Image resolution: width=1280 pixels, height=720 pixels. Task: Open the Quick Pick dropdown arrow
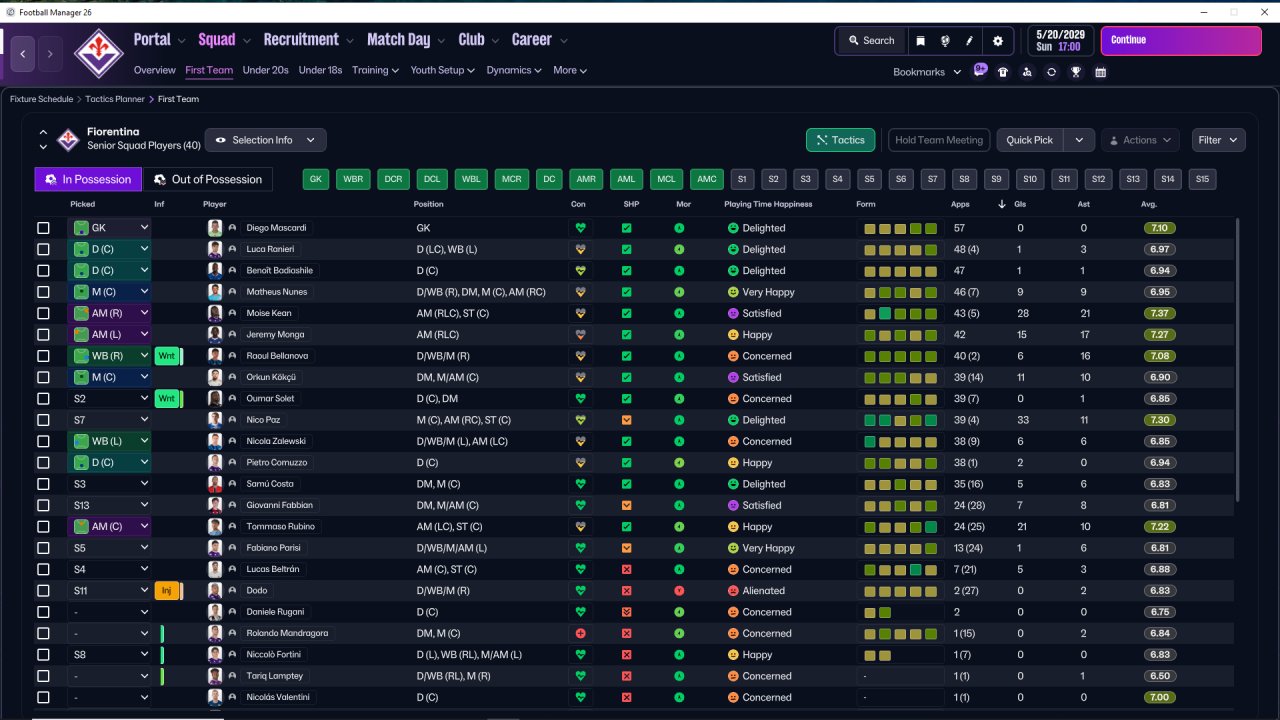point(1079,140)
